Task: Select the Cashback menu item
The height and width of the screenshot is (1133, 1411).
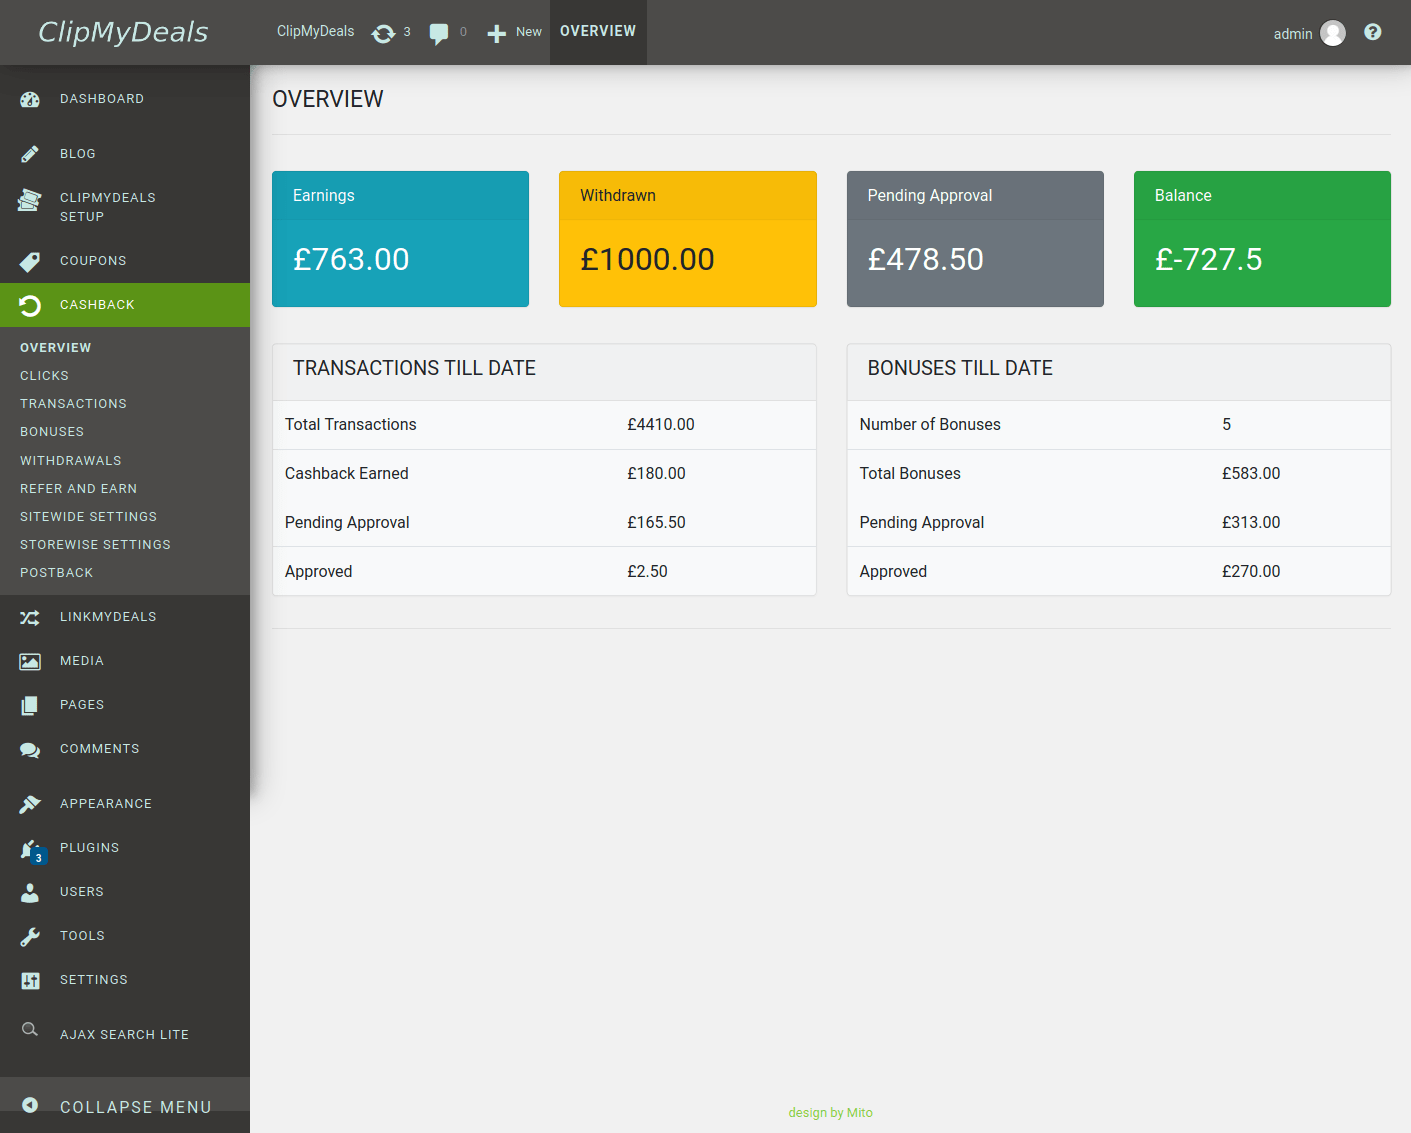Action: 125,305
